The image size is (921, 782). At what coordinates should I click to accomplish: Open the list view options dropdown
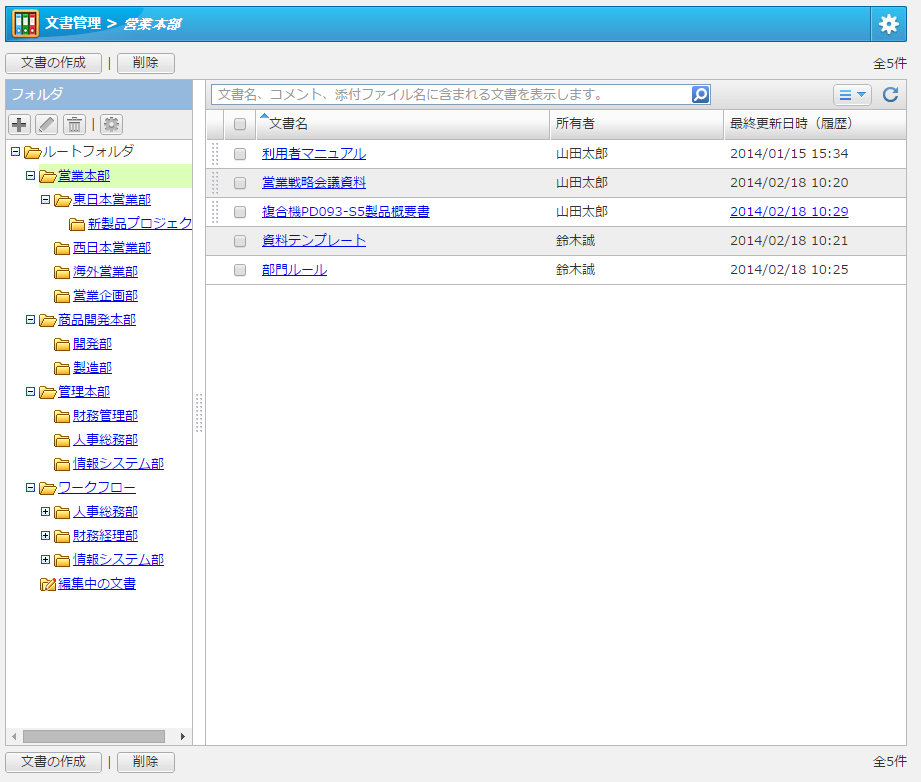point(852,95)
